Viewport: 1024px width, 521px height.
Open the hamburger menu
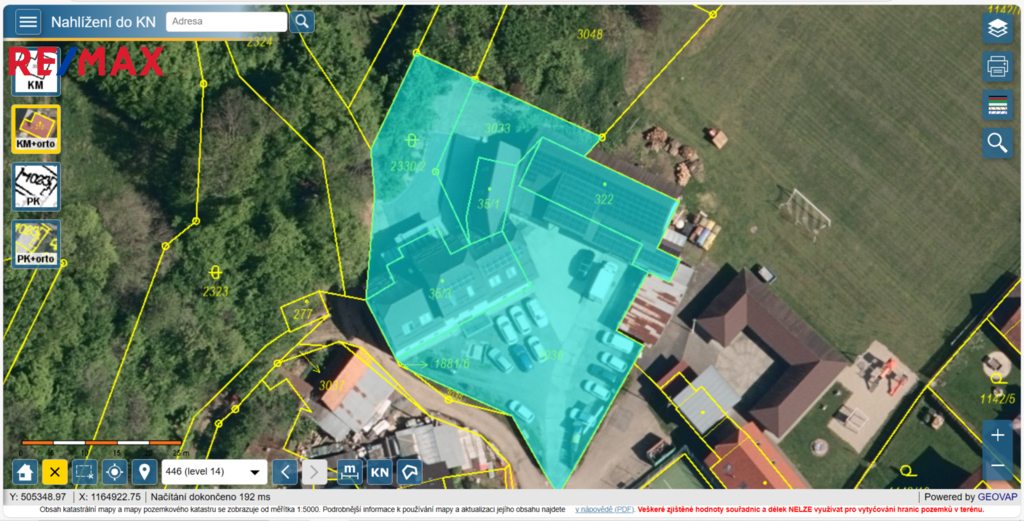point(28,22)
